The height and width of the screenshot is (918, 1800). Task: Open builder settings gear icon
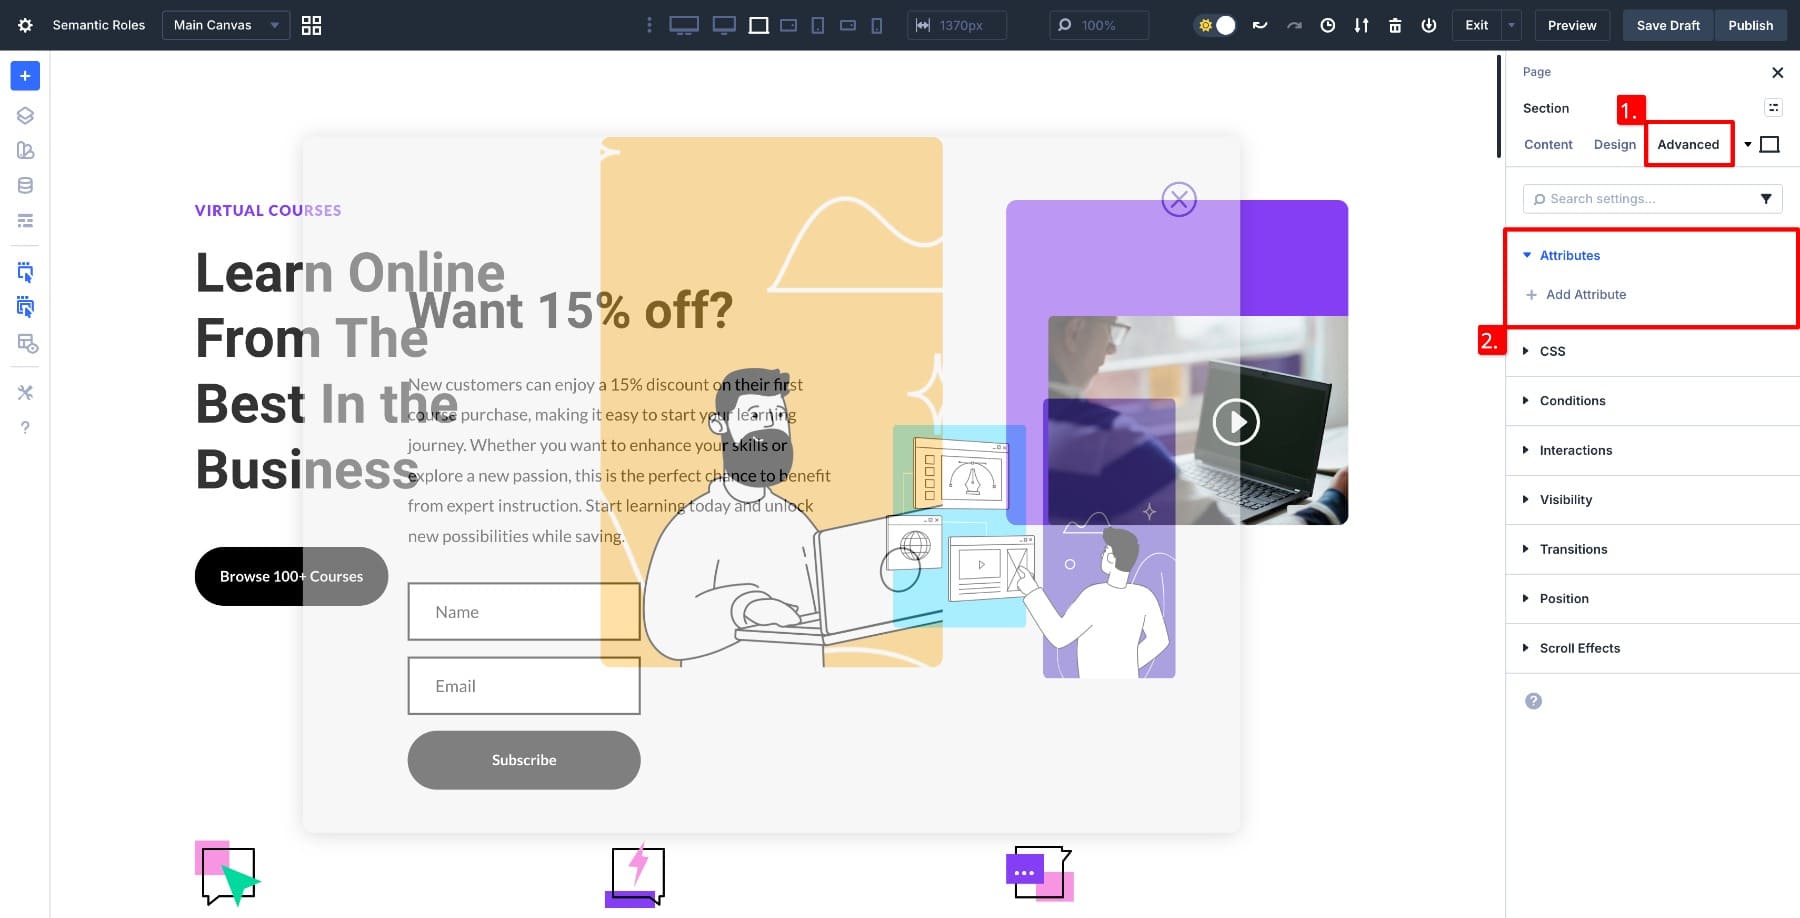click(x=25, y=25)
